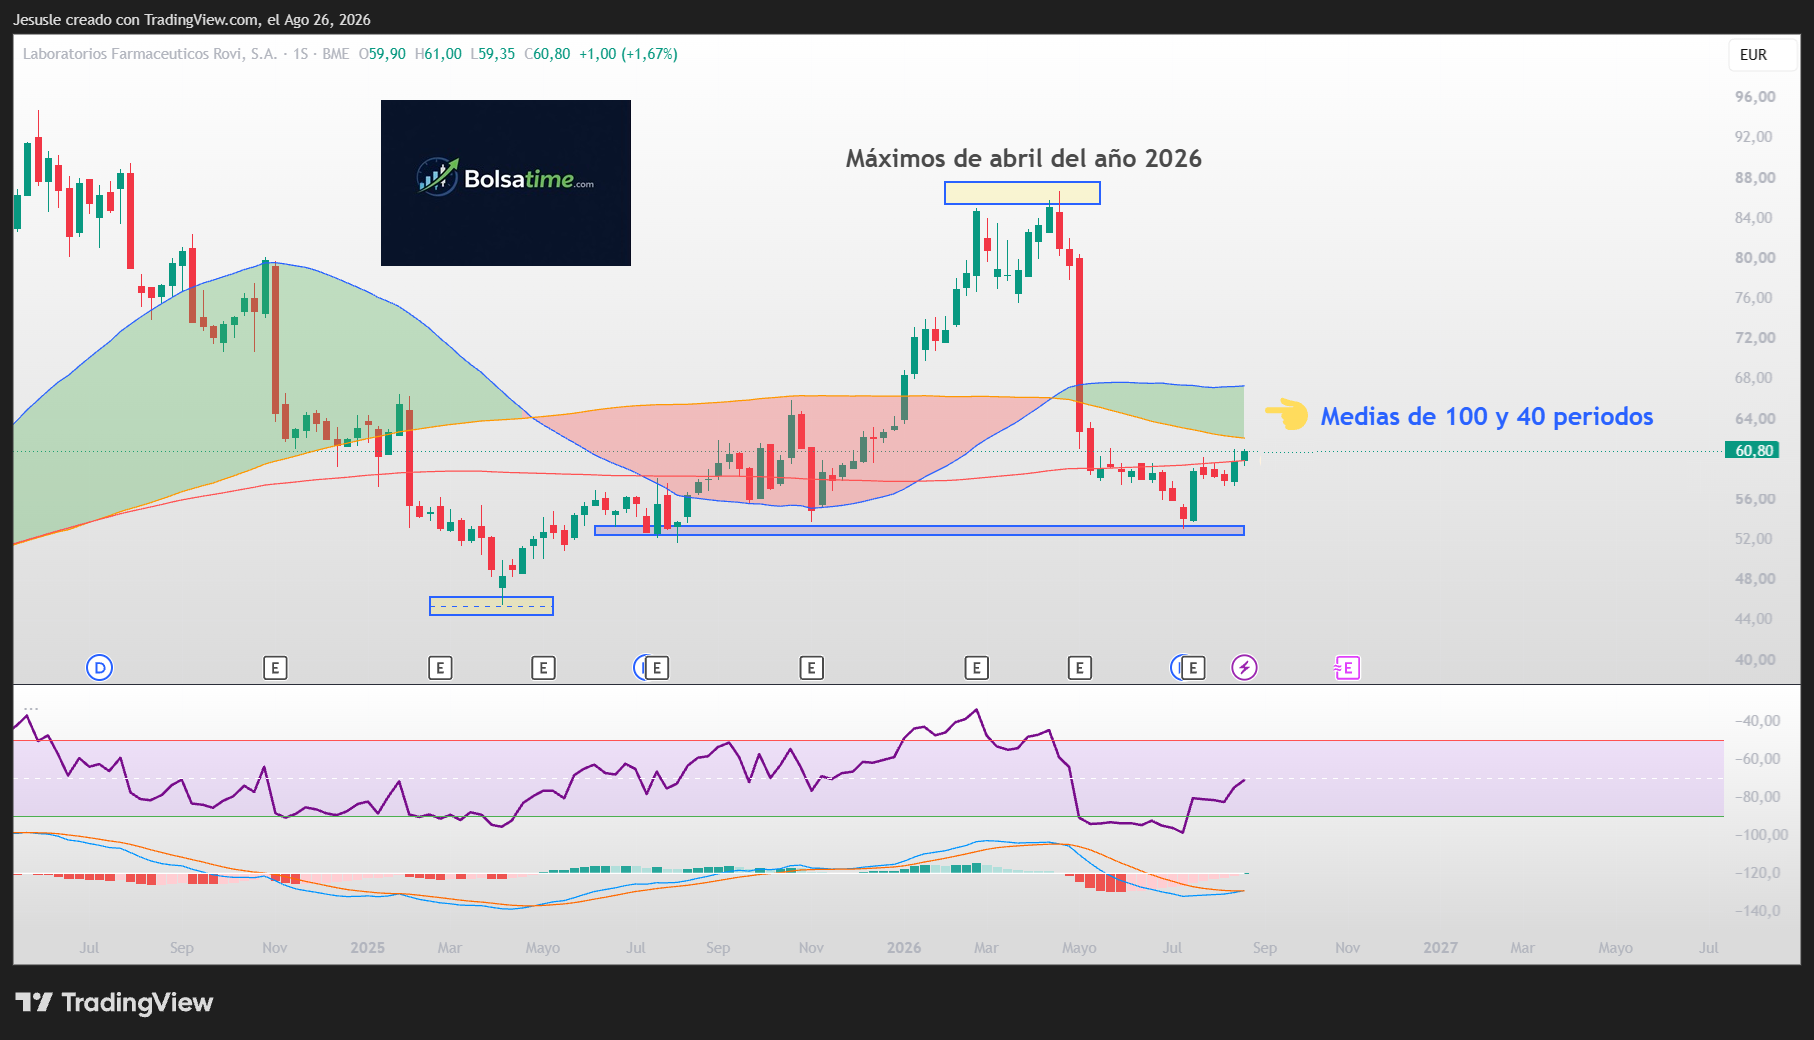This screenshot has height=1040, width=1814.
Task: Click the purple lightning bolt event marker
Action: coord(1244,668)
